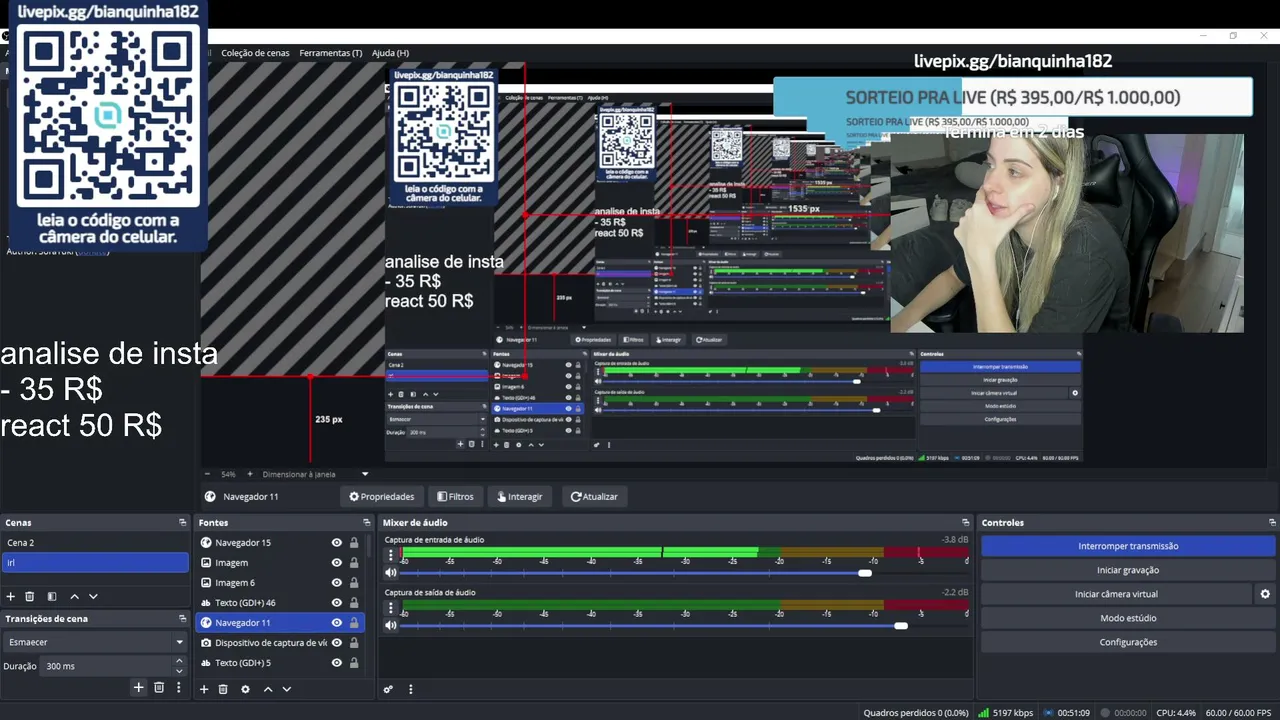Add a source with the plus icon in Fontes
The width and height of the screenshot is (1280, 720).
(204, 689)
